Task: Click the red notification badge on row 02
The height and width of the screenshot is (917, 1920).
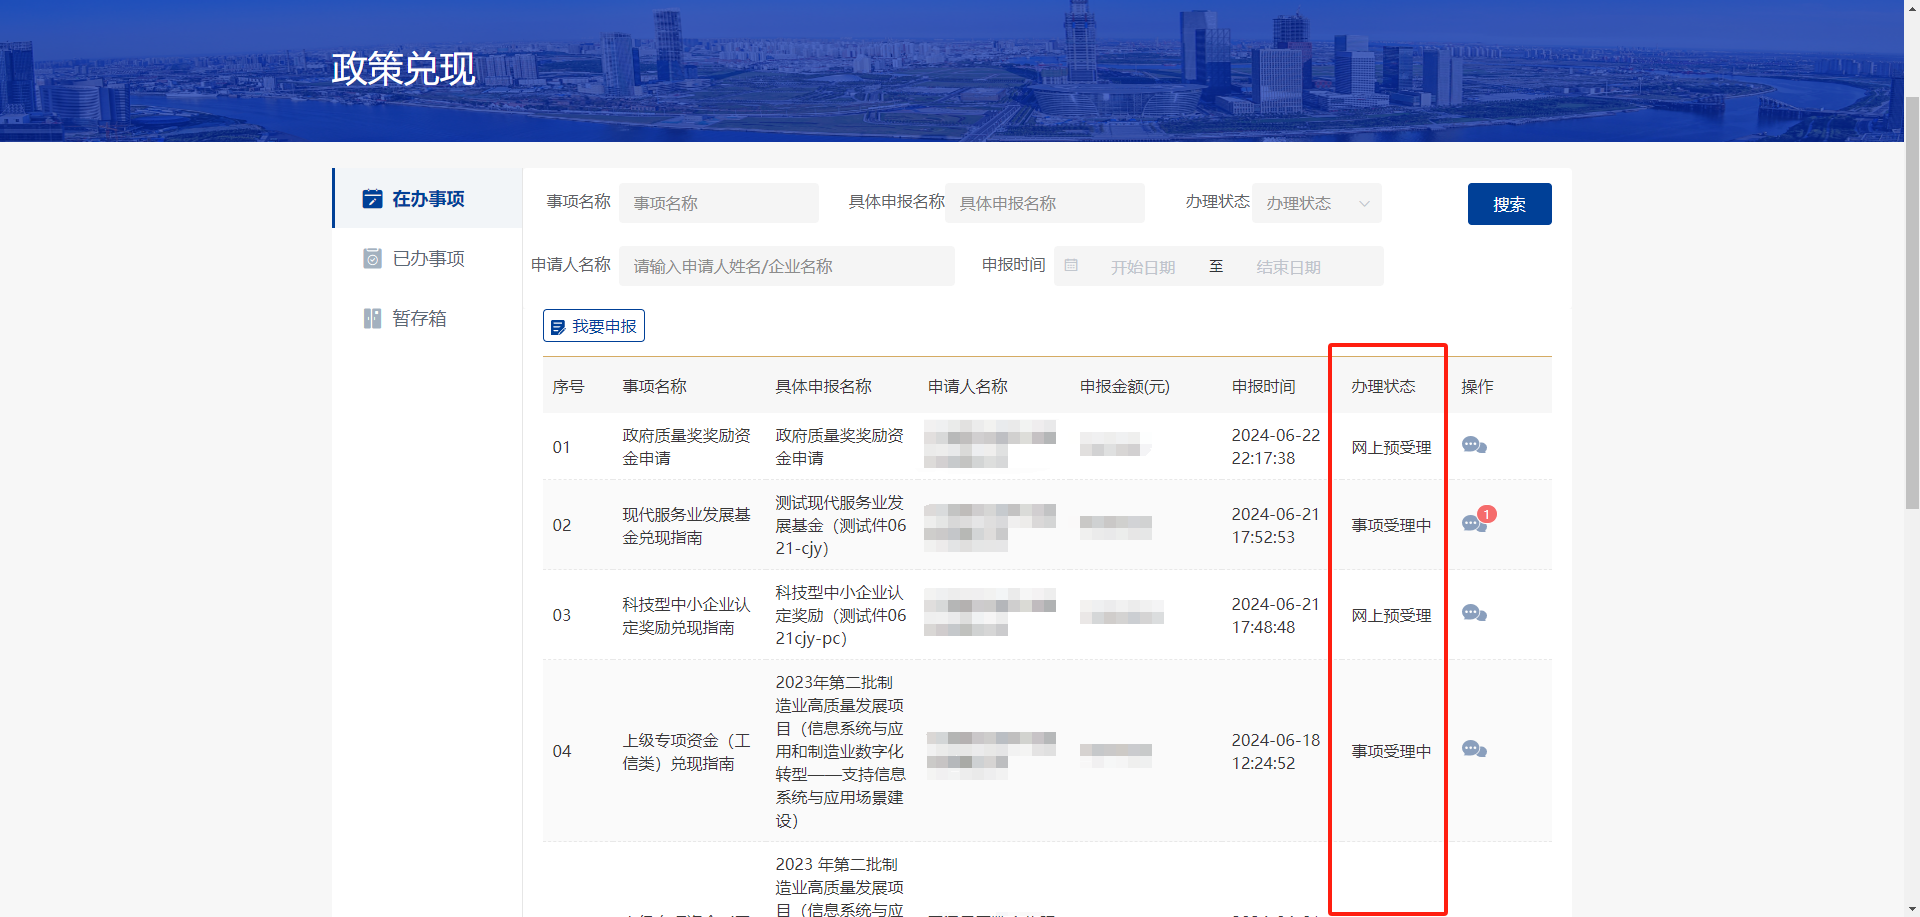Action: tap(1487, 514)
